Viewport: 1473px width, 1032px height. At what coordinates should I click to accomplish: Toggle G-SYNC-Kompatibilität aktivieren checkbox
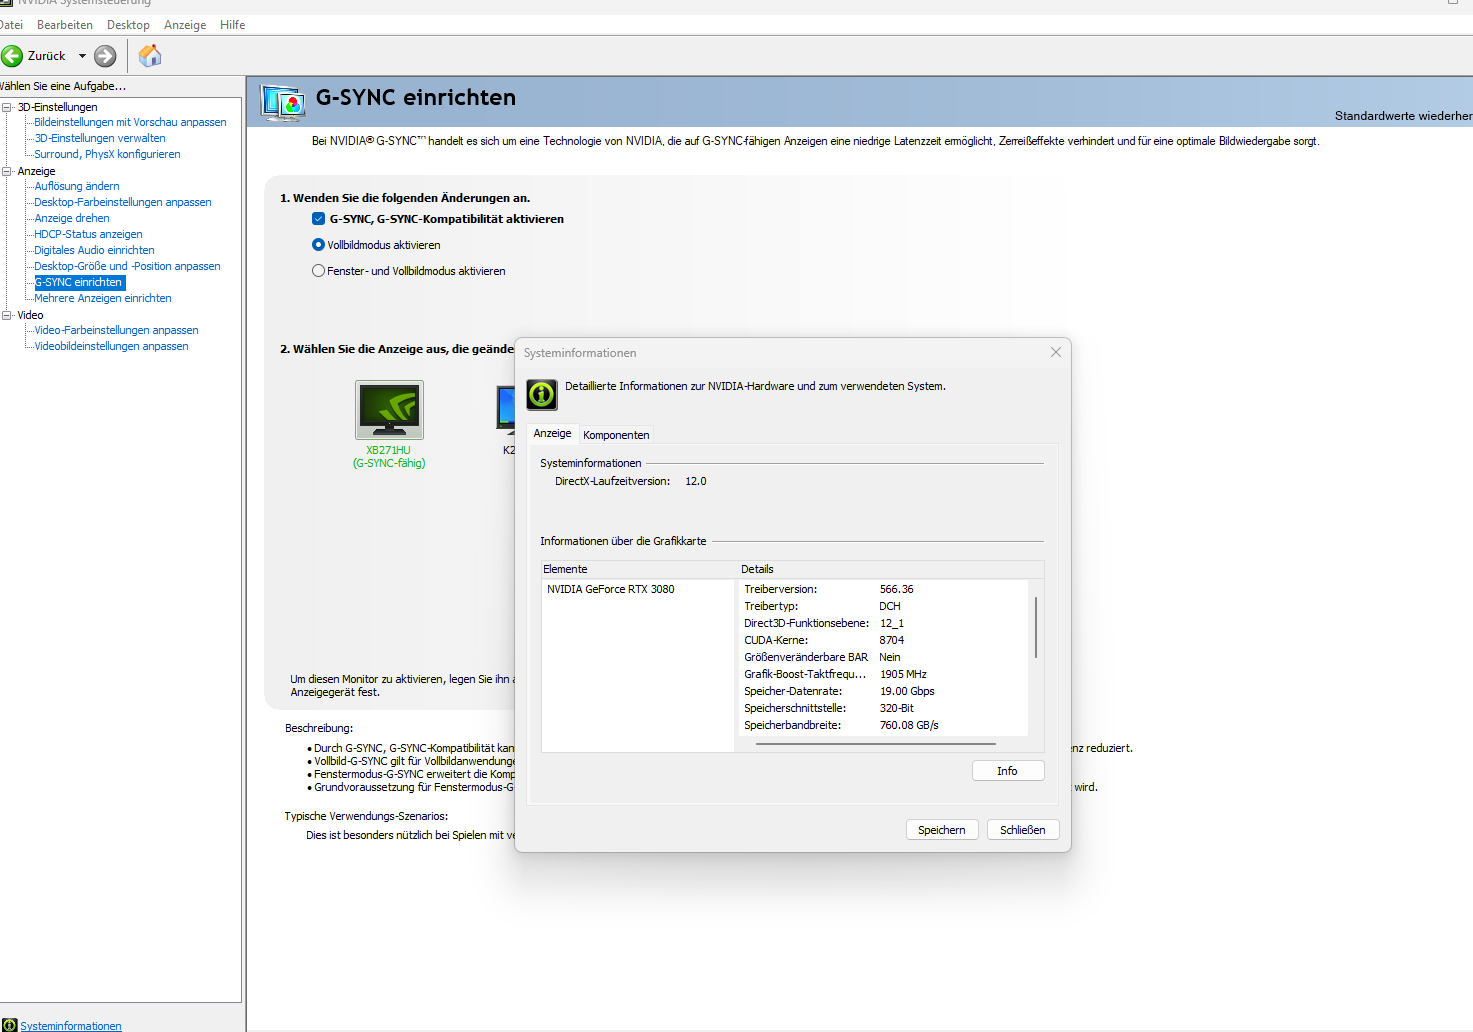click(318, 219)
